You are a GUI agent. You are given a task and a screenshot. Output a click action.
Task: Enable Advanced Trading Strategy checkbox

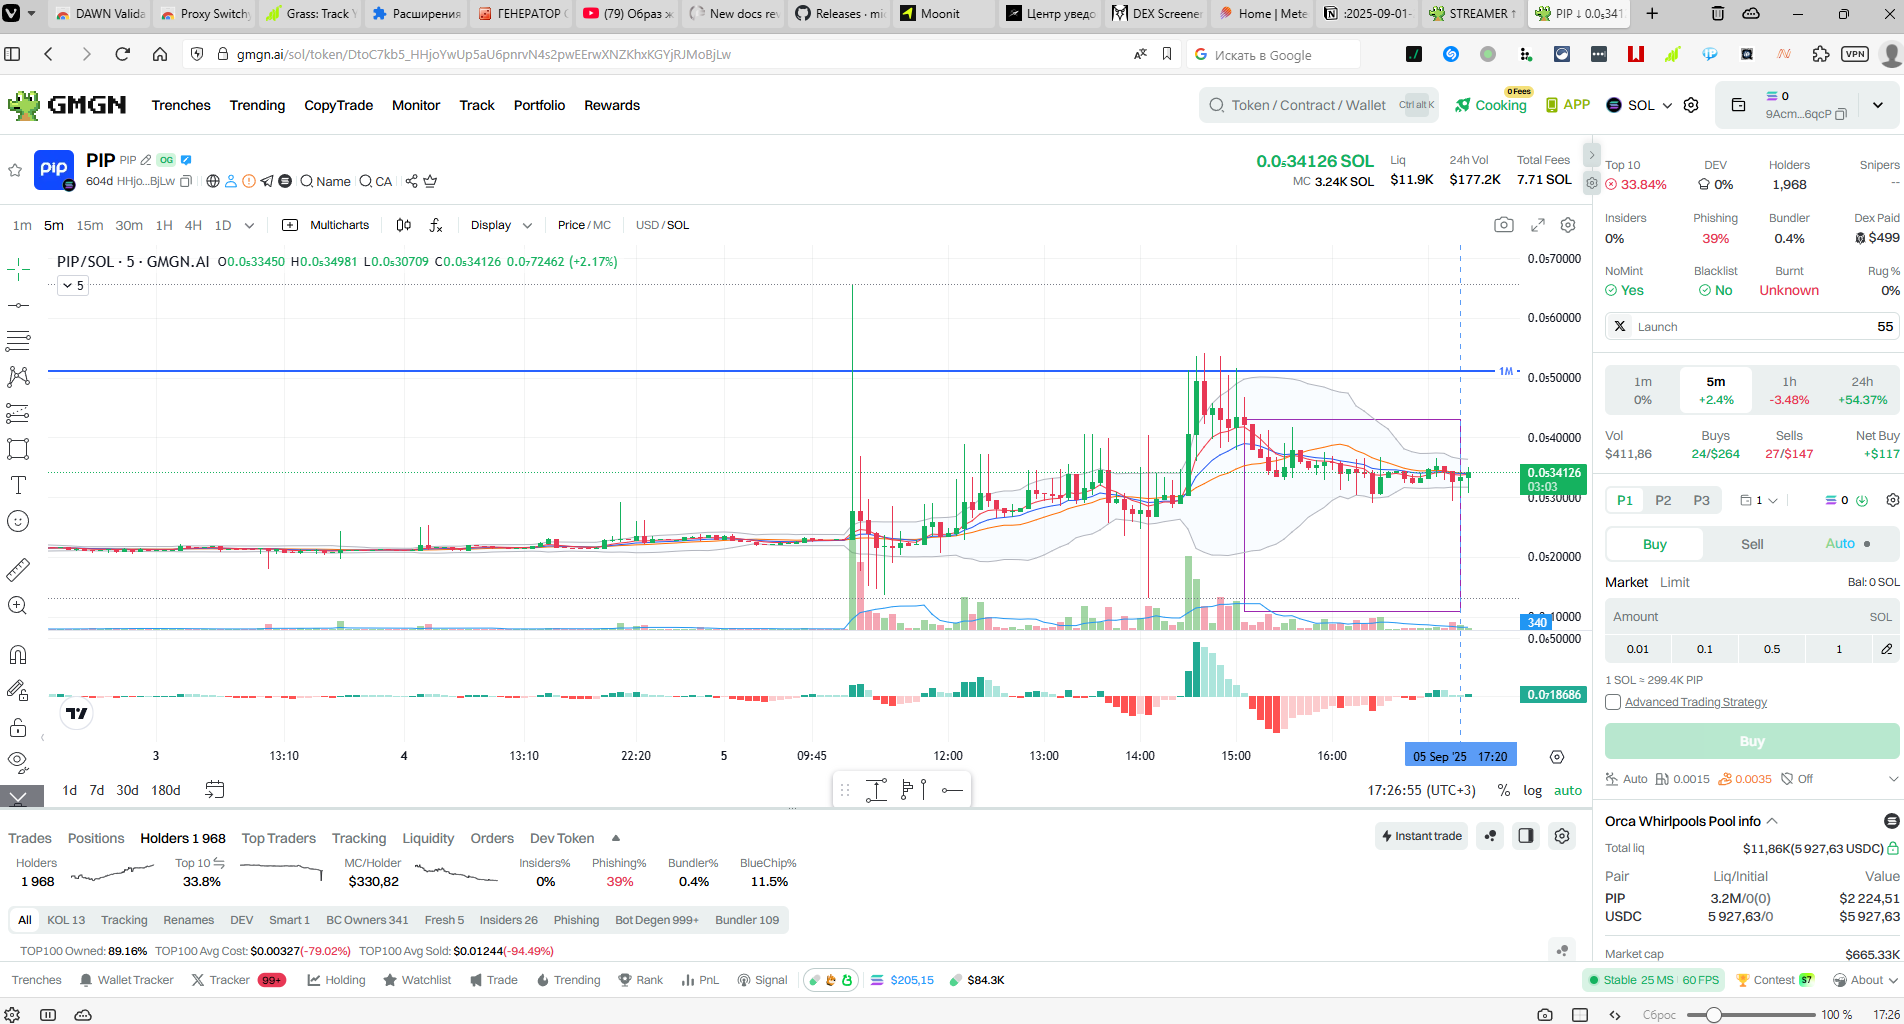pyautogui.click(x=1613, y=702)
